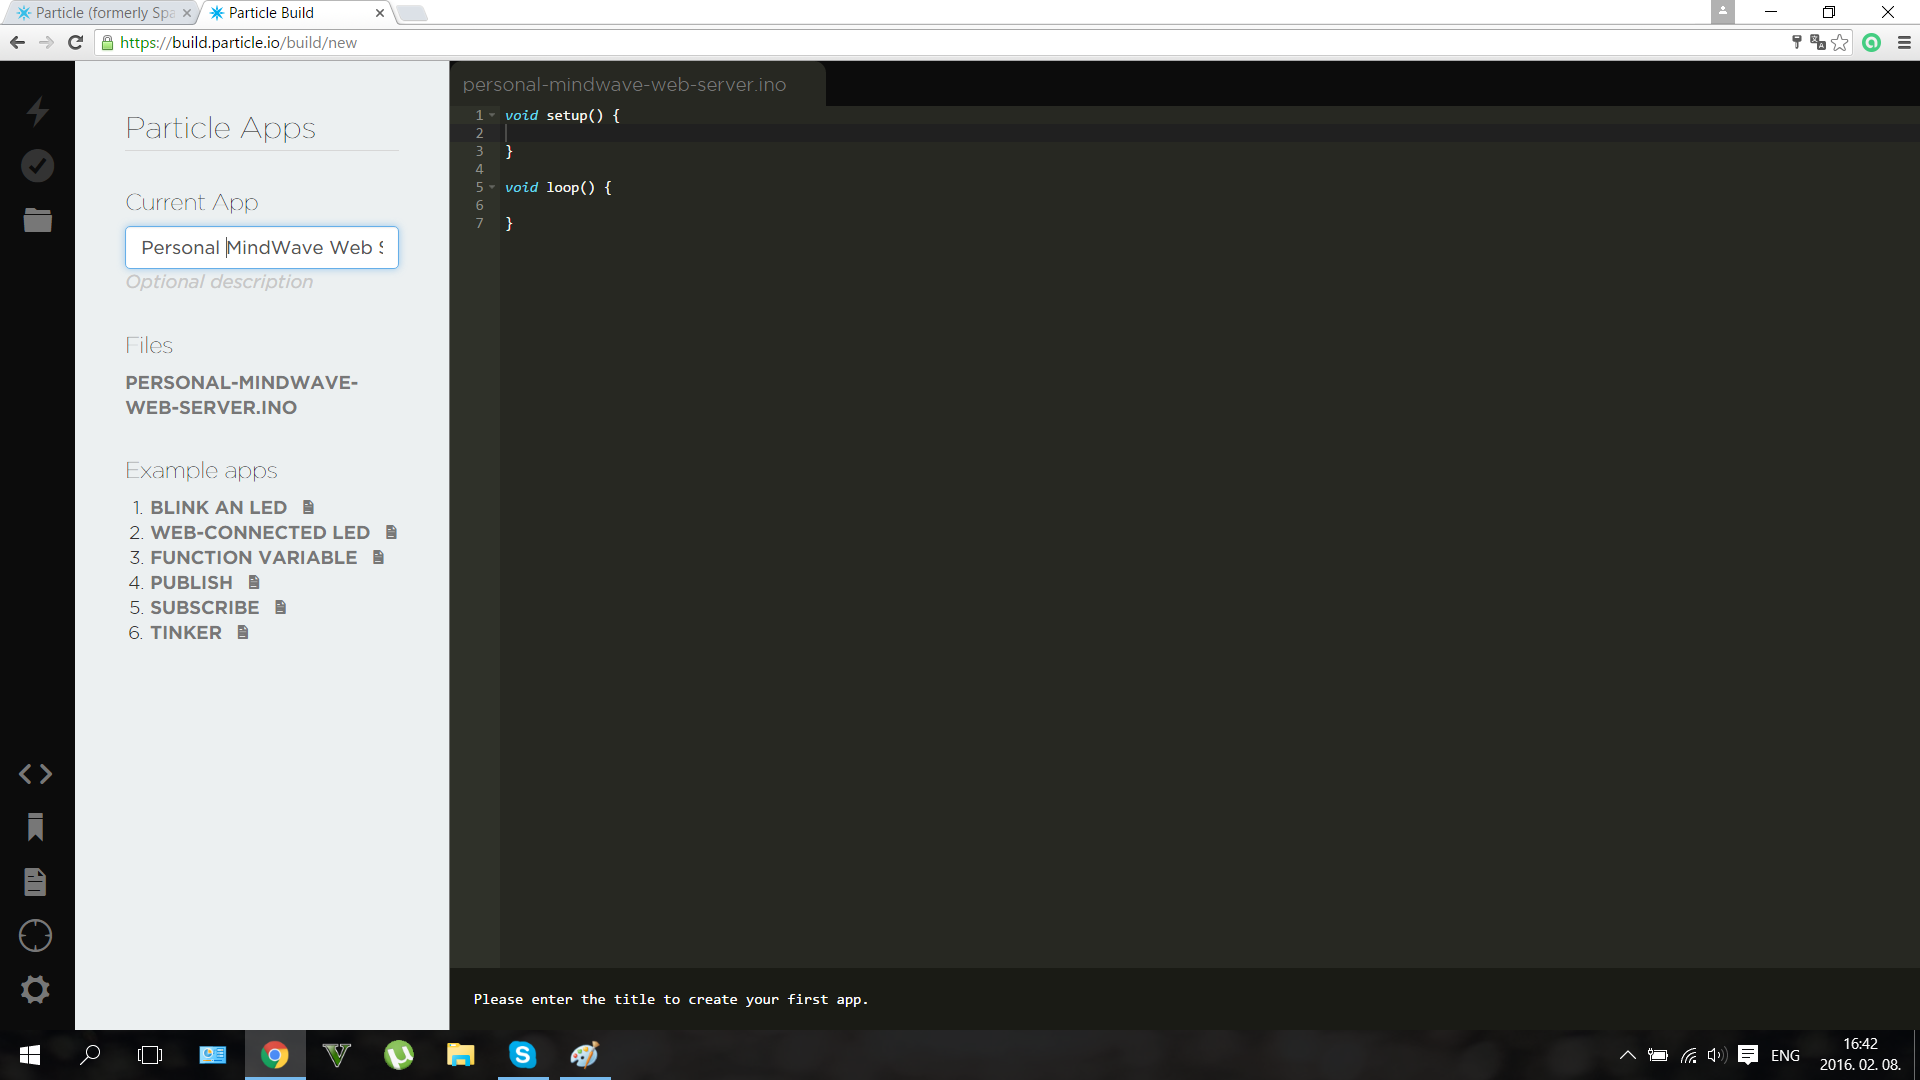Image resolution: width=1920 pixels, height=1080 pixels.
Task: Open the Devices crosshair icon
Action: click(x=36, y=936)
